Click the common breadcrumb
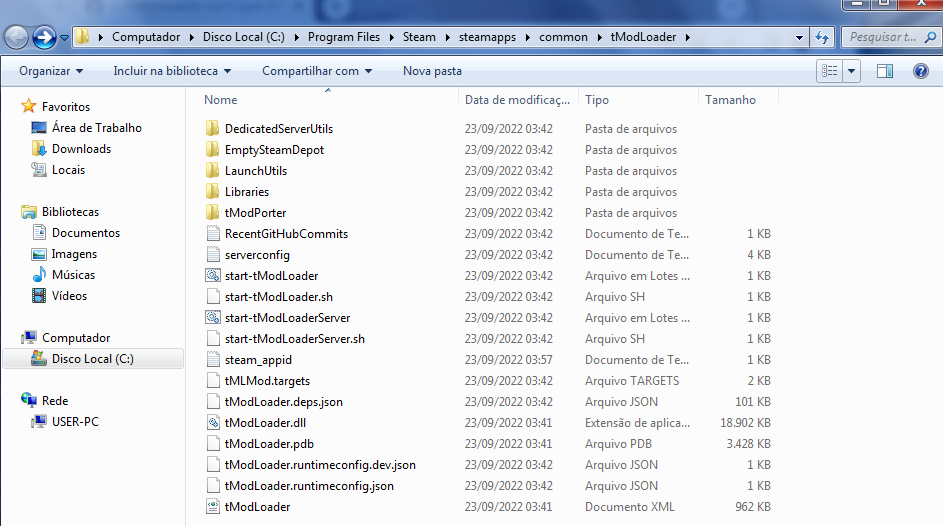Screen dimensions: 943x526 point(563,37)
